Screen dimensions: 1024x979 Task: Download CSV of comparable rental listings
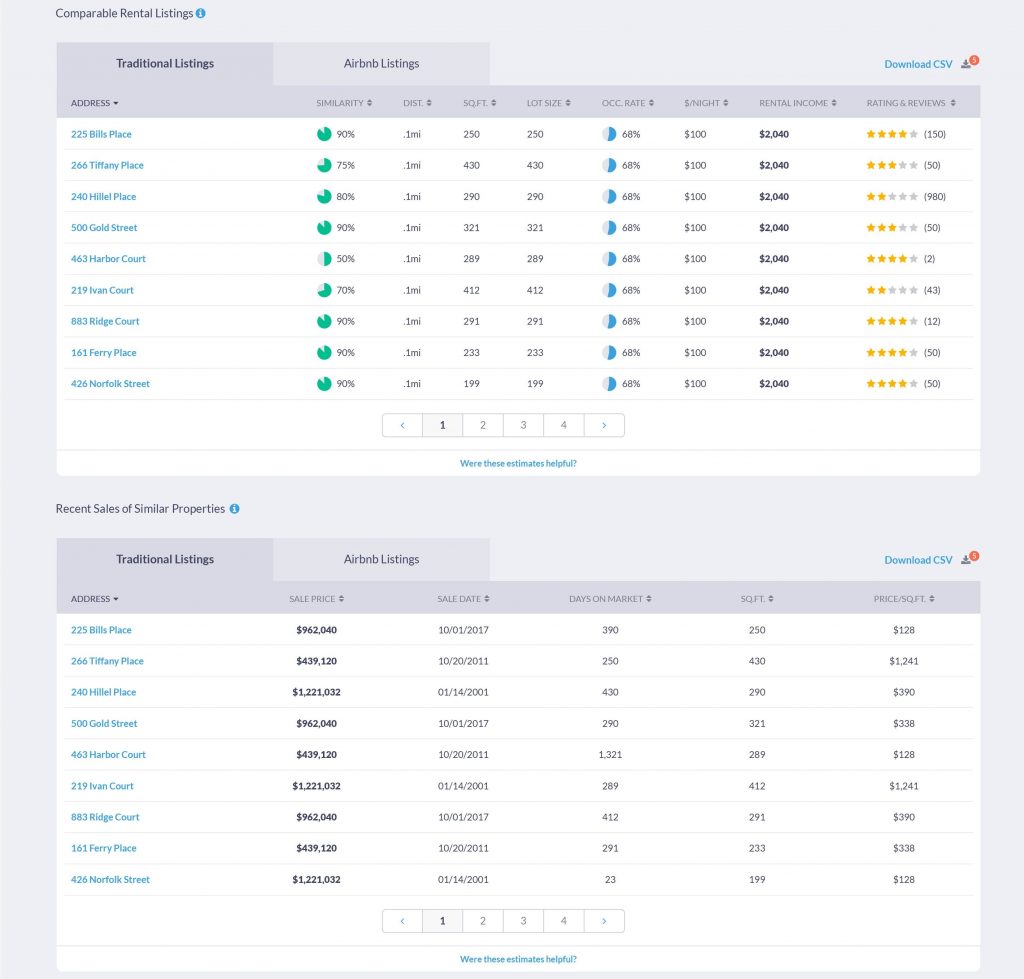pyautogui.click(x=918, y=64)
